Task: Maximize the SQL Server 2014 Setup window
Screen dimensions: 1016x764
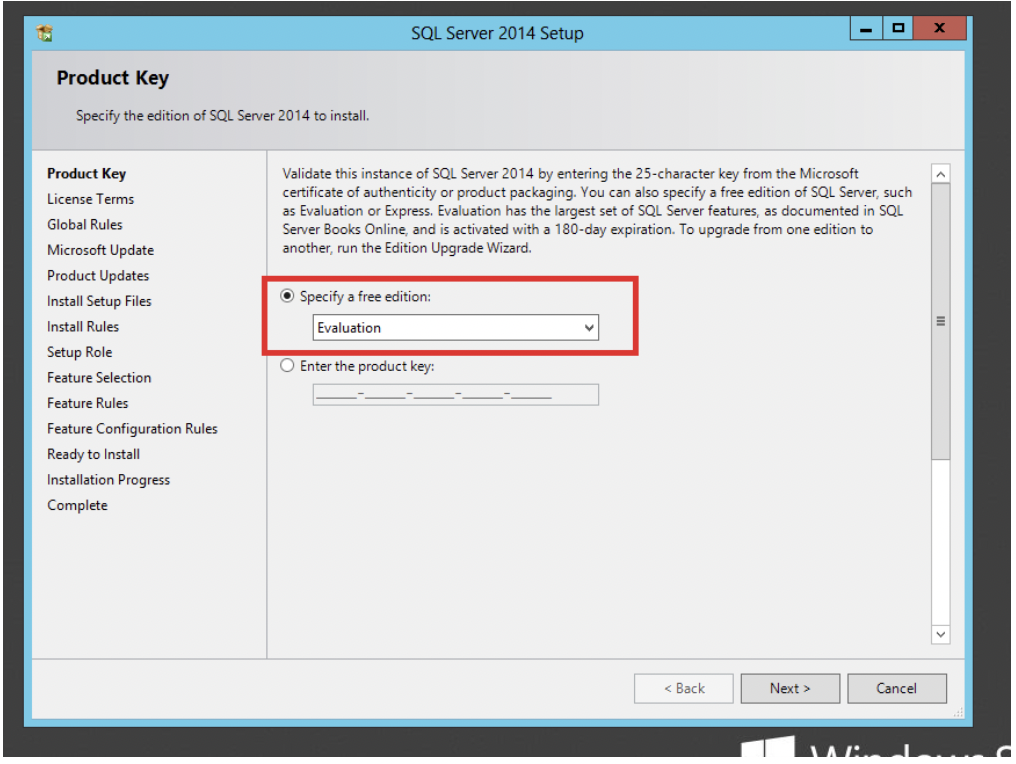Action: [x=897, y=29]
